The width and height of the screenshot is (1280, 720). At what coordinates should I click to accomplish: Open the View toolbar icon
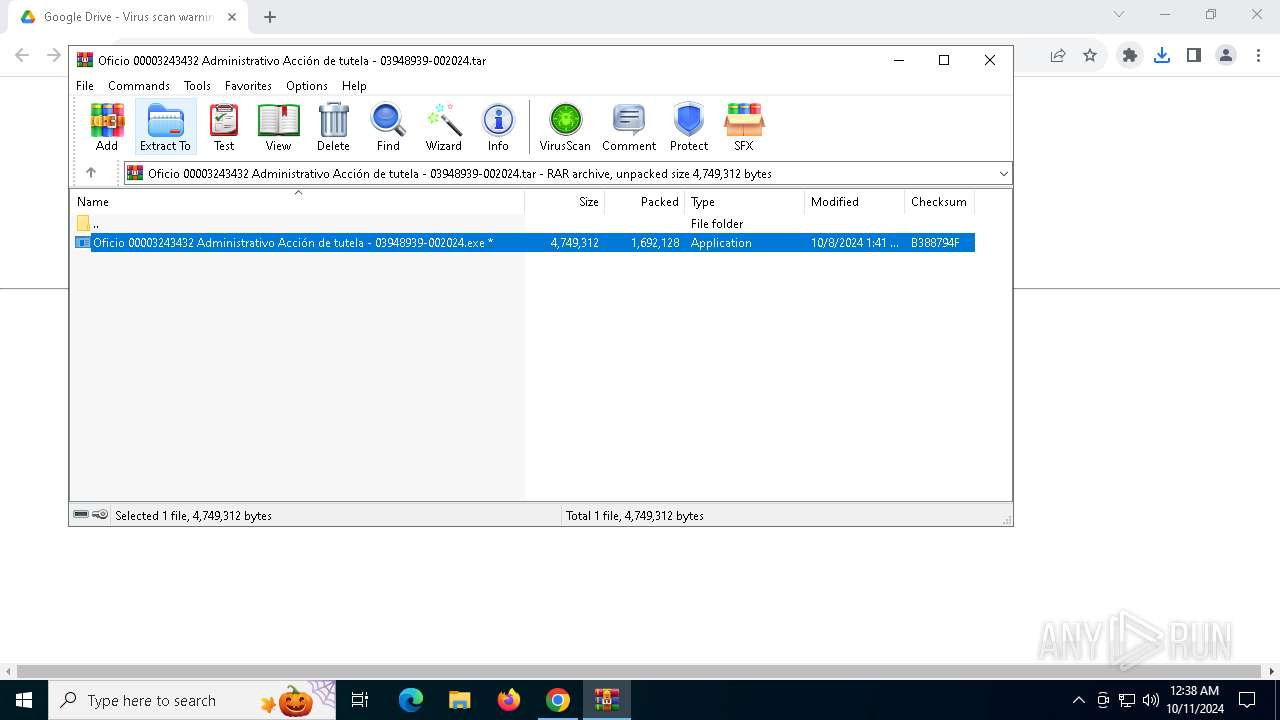(x=278, y=127)
